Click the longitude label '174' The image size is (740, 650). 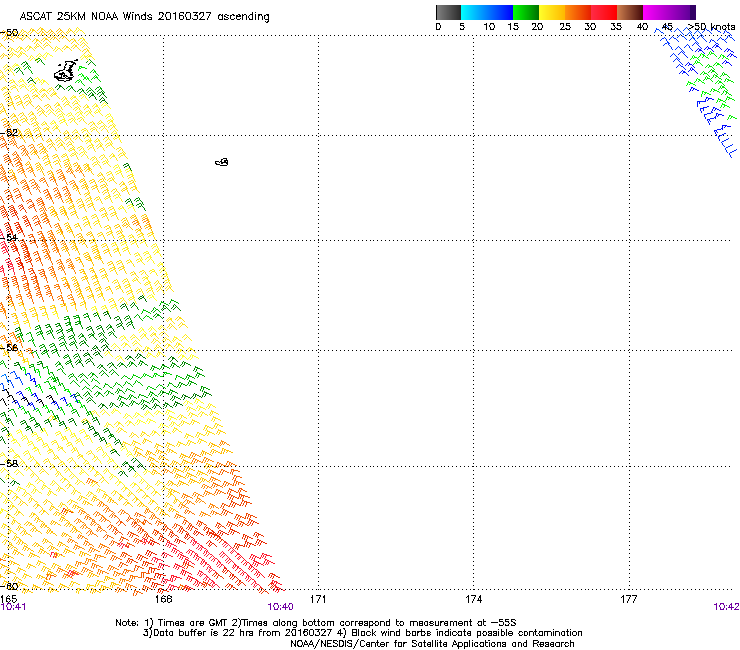473,599
